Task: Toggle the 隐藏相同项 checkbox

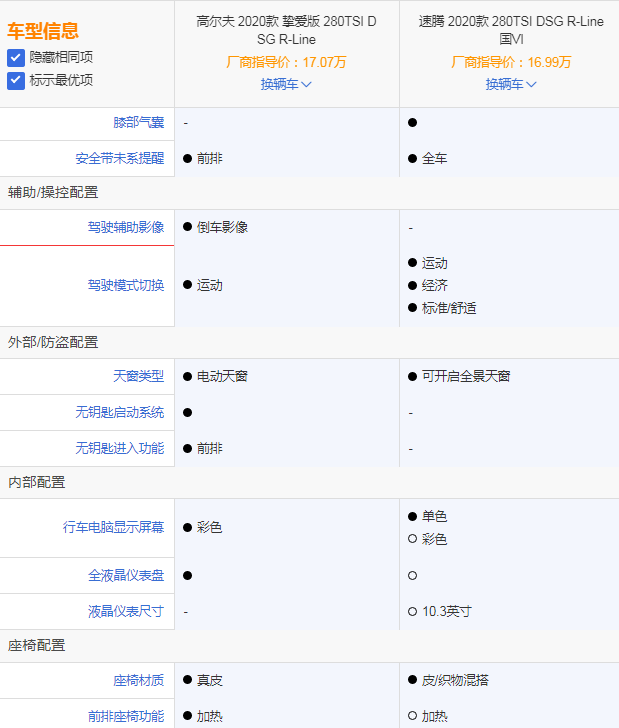Action: (16, 58)
